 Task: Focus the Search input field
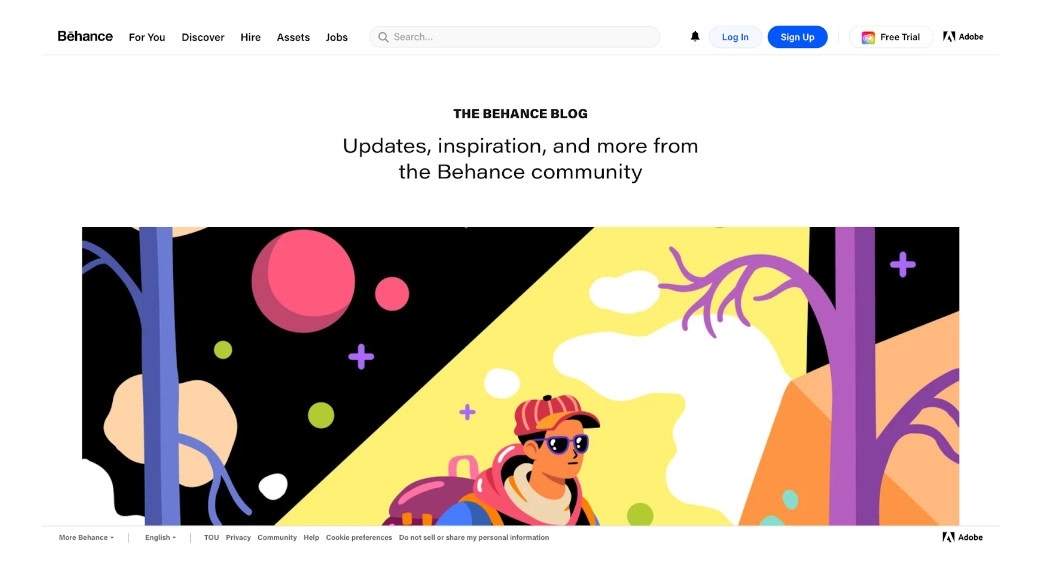tap(514, 37)
